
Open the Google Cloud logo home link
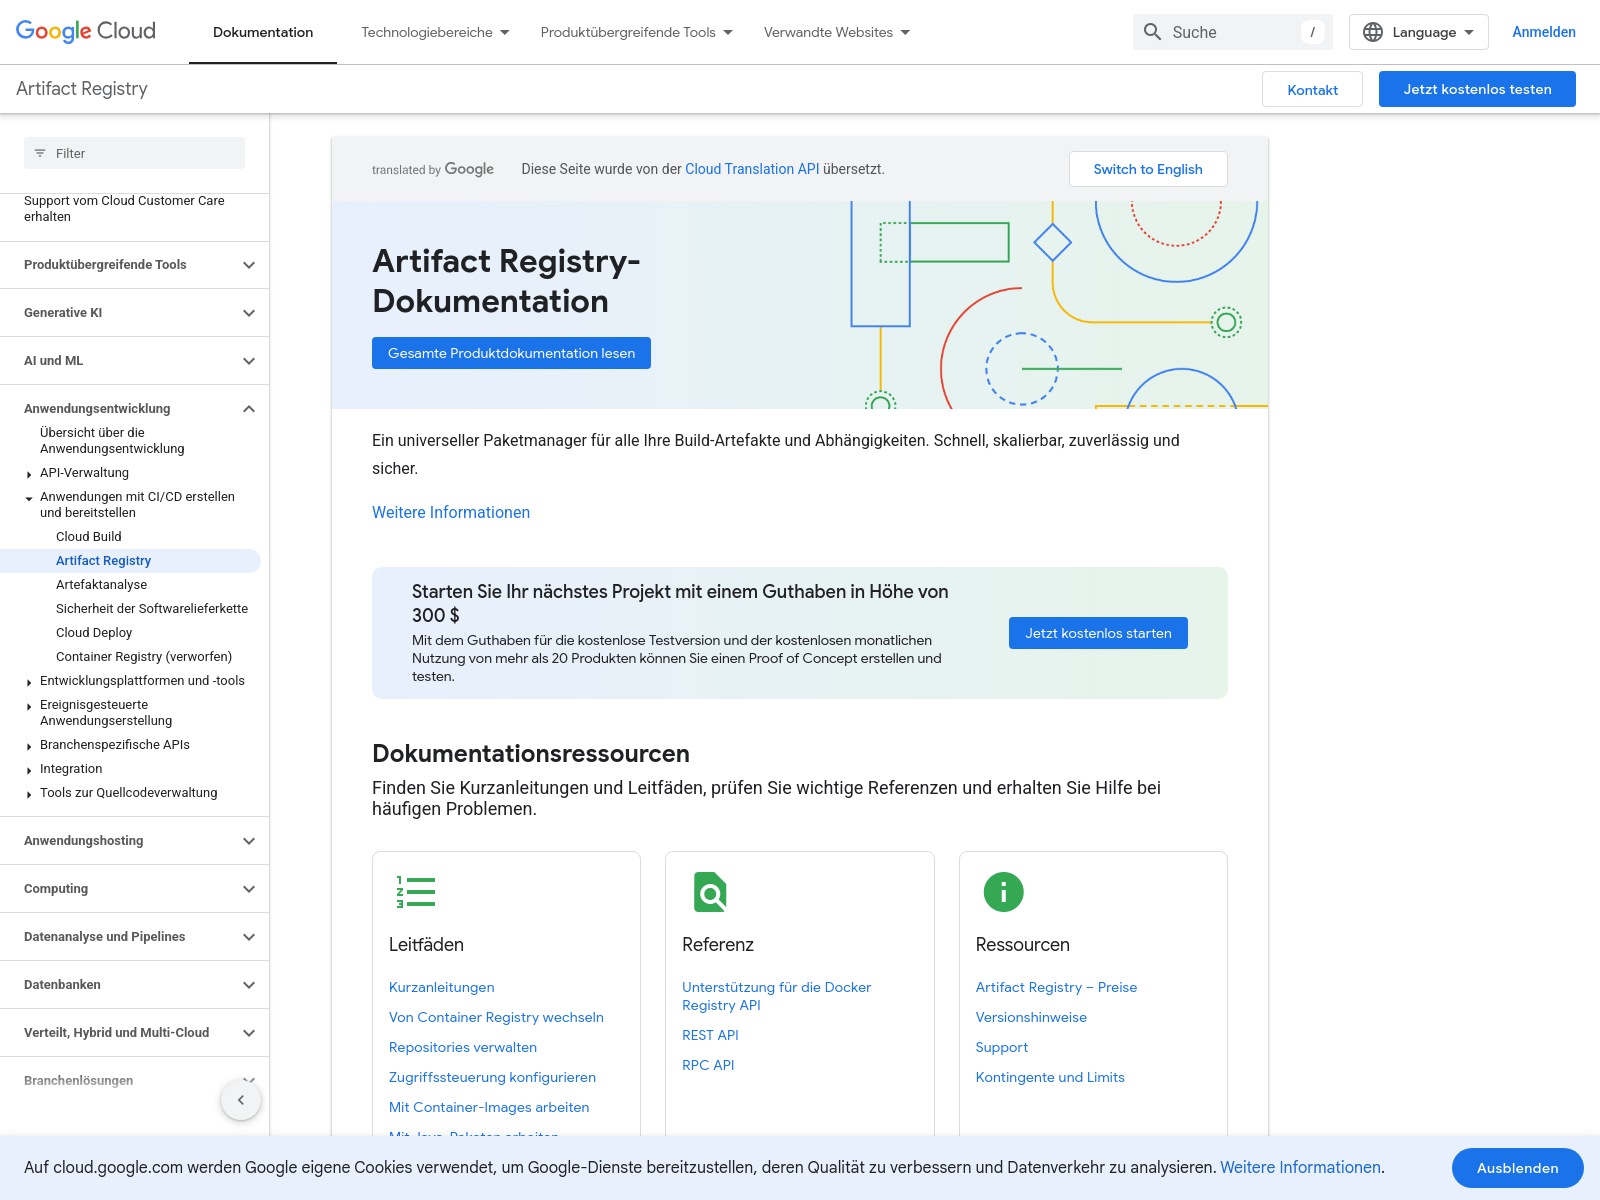click(86, 32)
